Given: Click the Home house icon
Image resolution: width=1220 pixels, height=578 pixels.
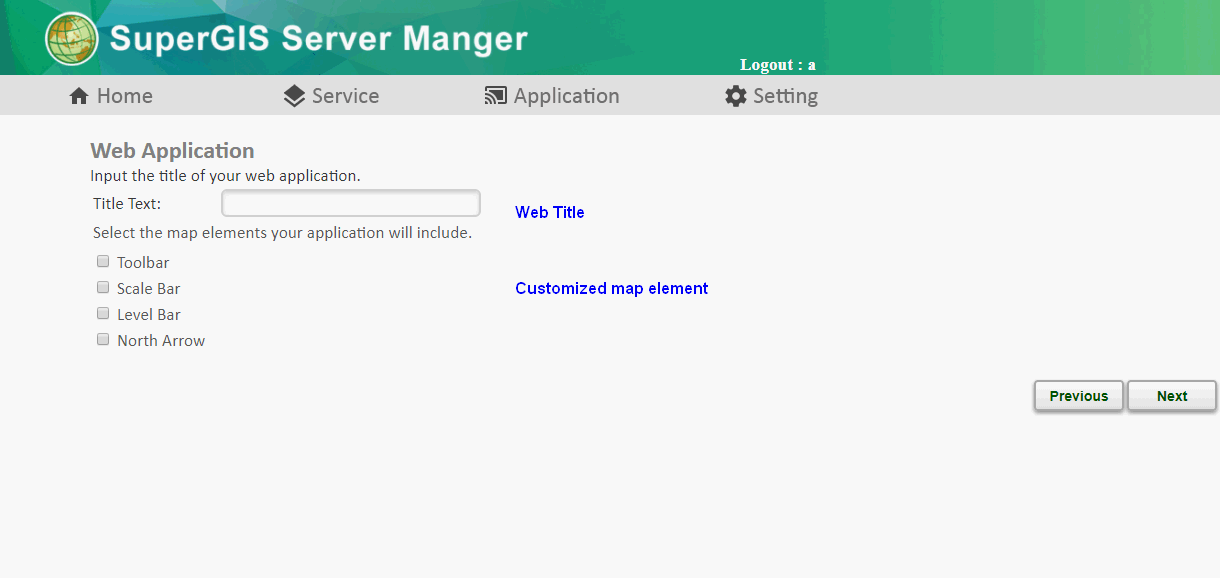Looking at the screenshot, I should 79,96.
